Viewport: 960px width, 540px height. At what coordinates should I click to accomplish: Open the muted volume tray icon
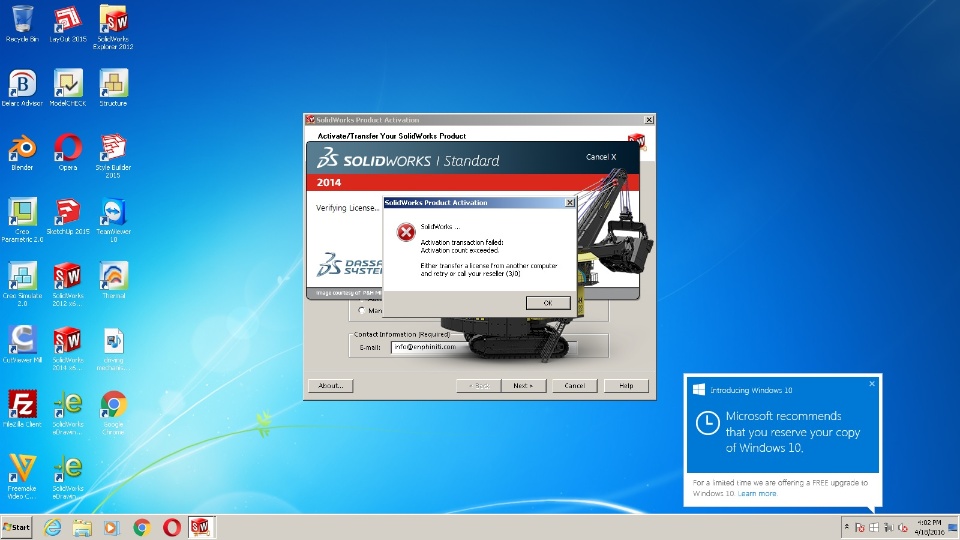click(x=902, y=528)
